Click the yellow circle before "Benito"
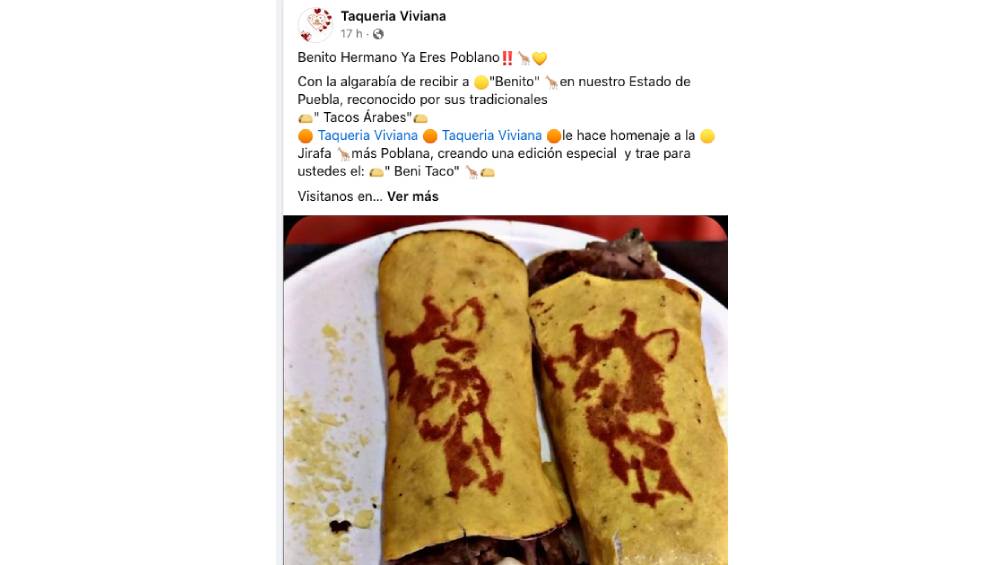The height and width of the screenshot is (565, 1004). pyautogui.click(x=481, y=82)
